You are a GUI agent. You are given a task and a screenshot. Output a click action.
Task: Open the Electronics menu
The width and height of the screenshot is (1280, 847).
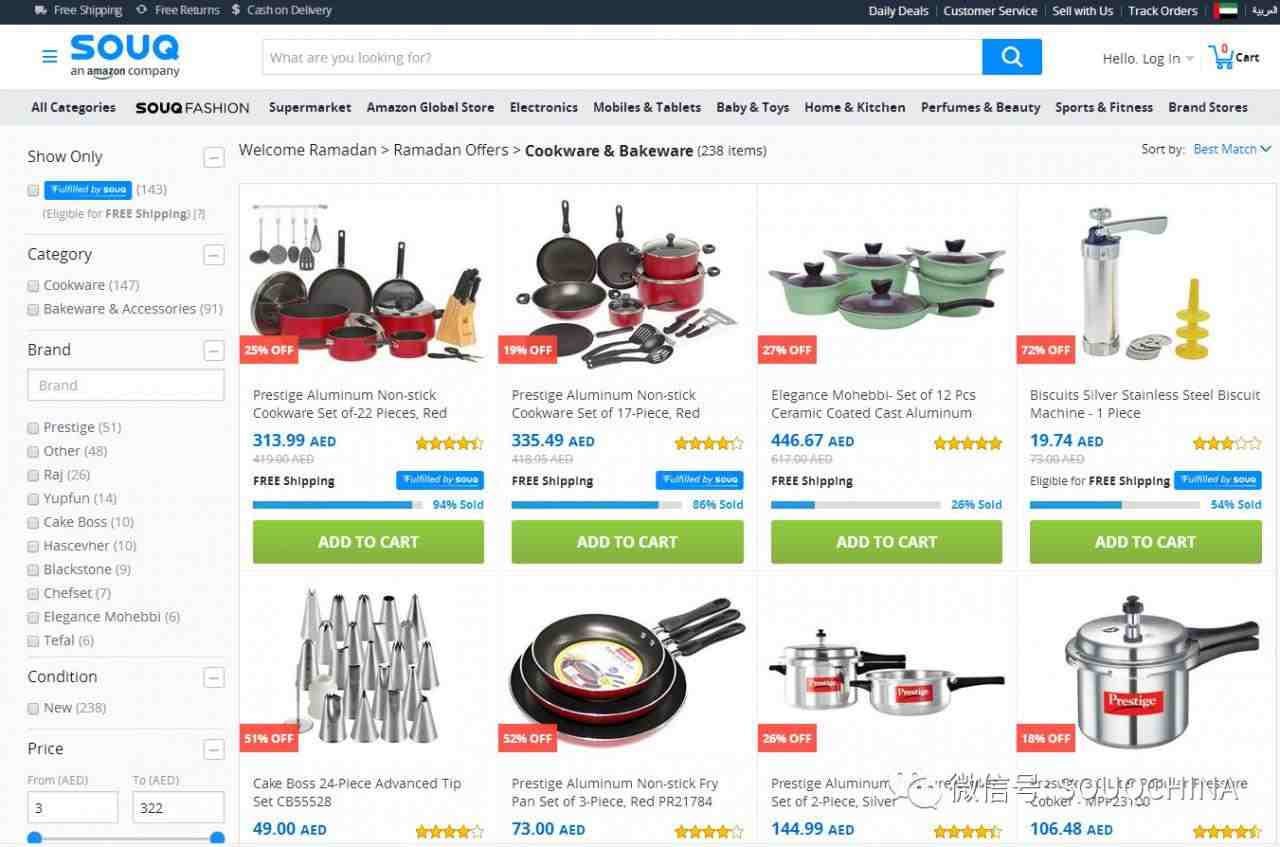tap(543, 107)
